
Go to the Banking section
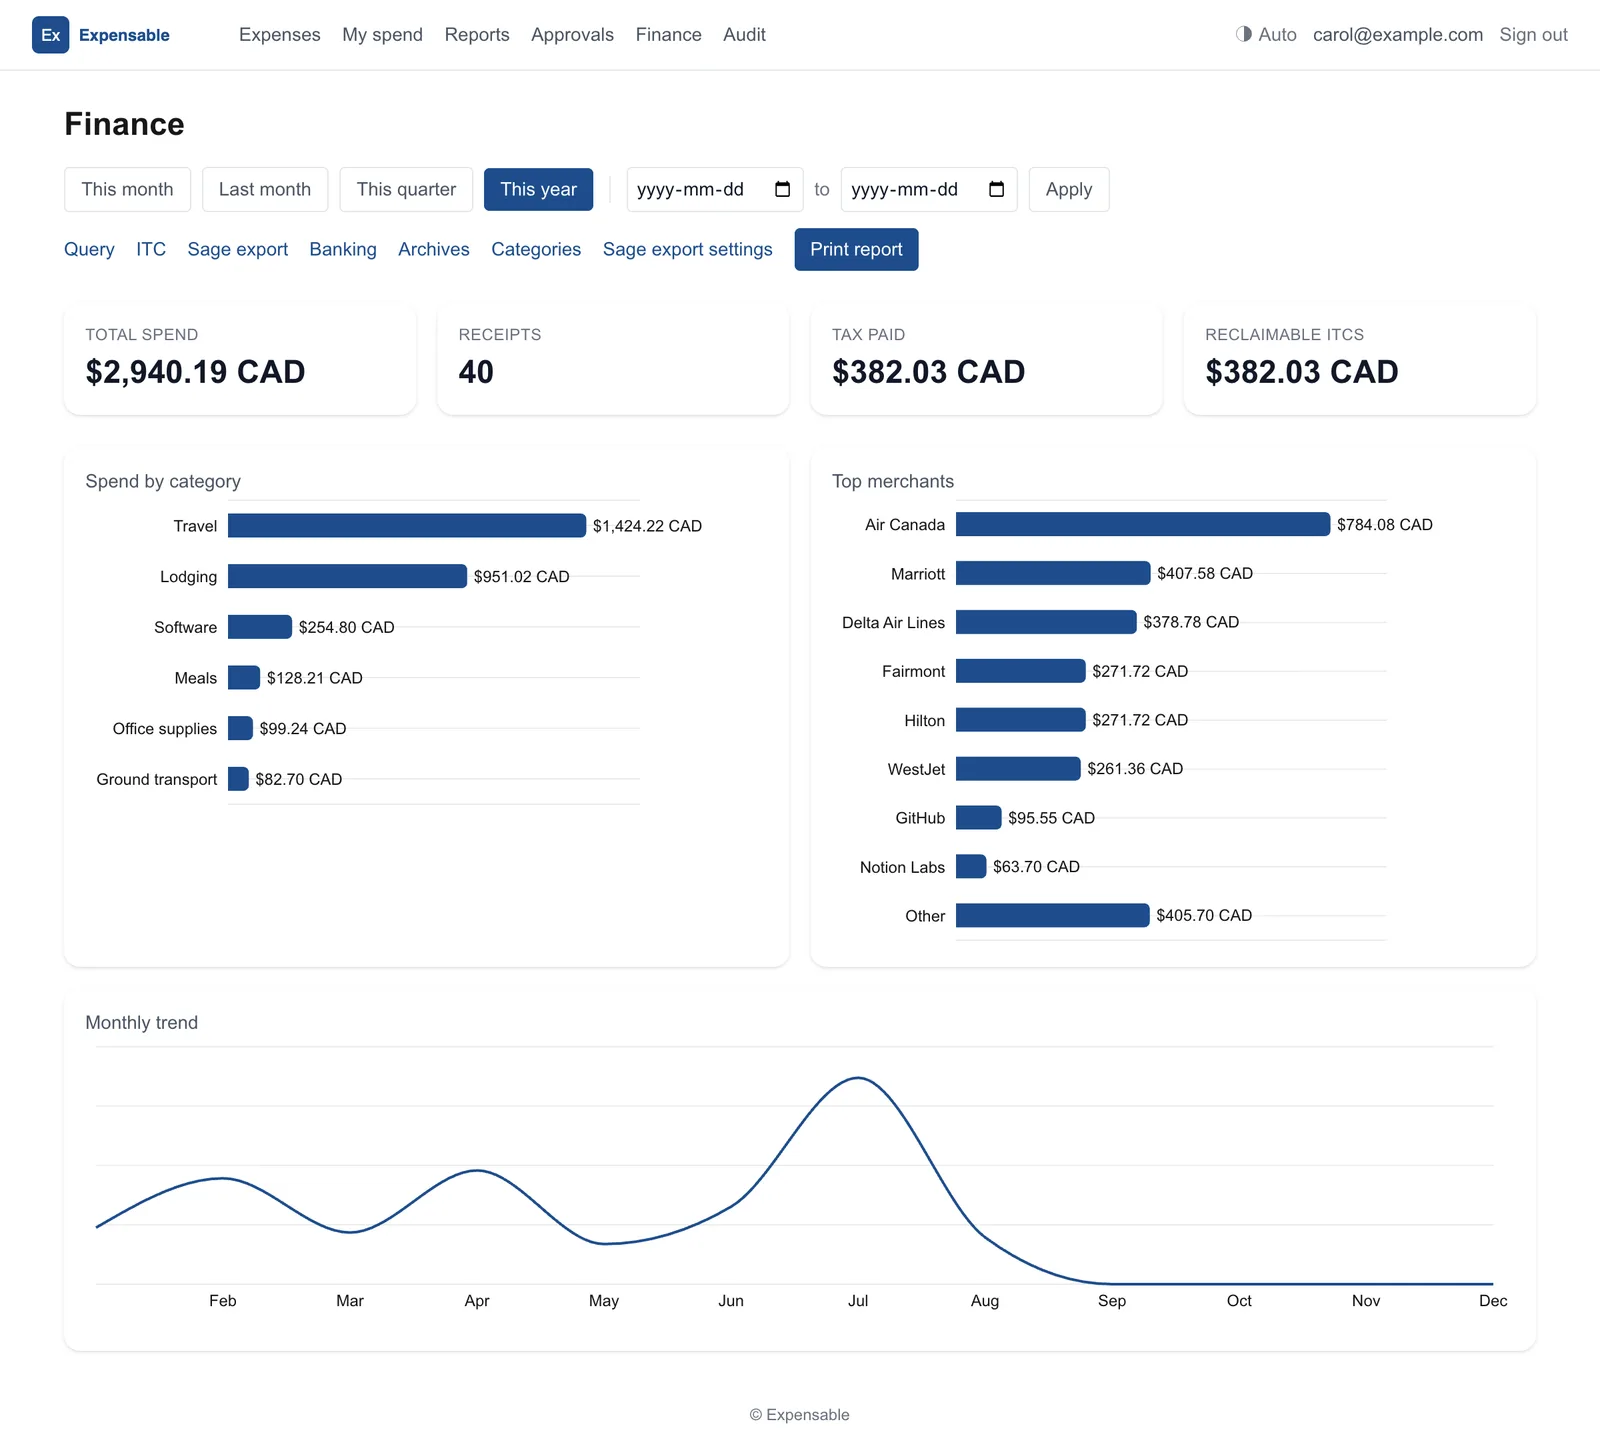pos(343,249)
